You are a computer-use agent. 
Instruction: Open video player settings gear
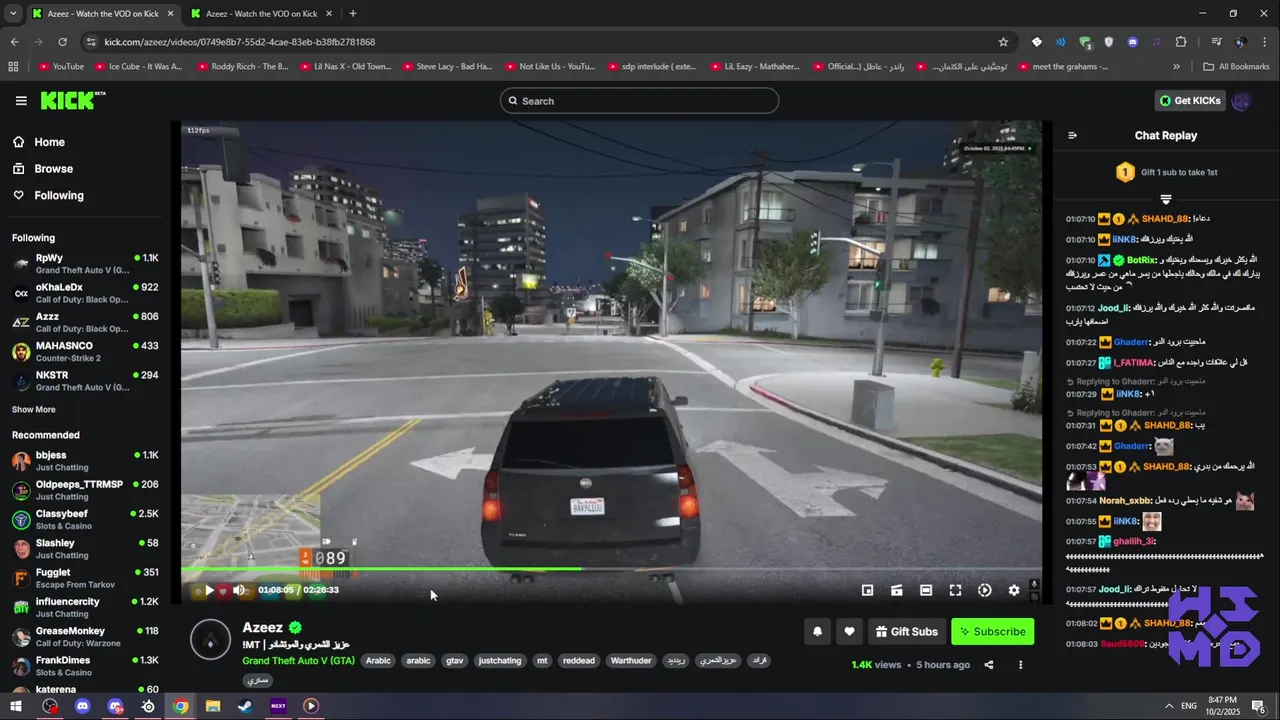click(1014, 590)
